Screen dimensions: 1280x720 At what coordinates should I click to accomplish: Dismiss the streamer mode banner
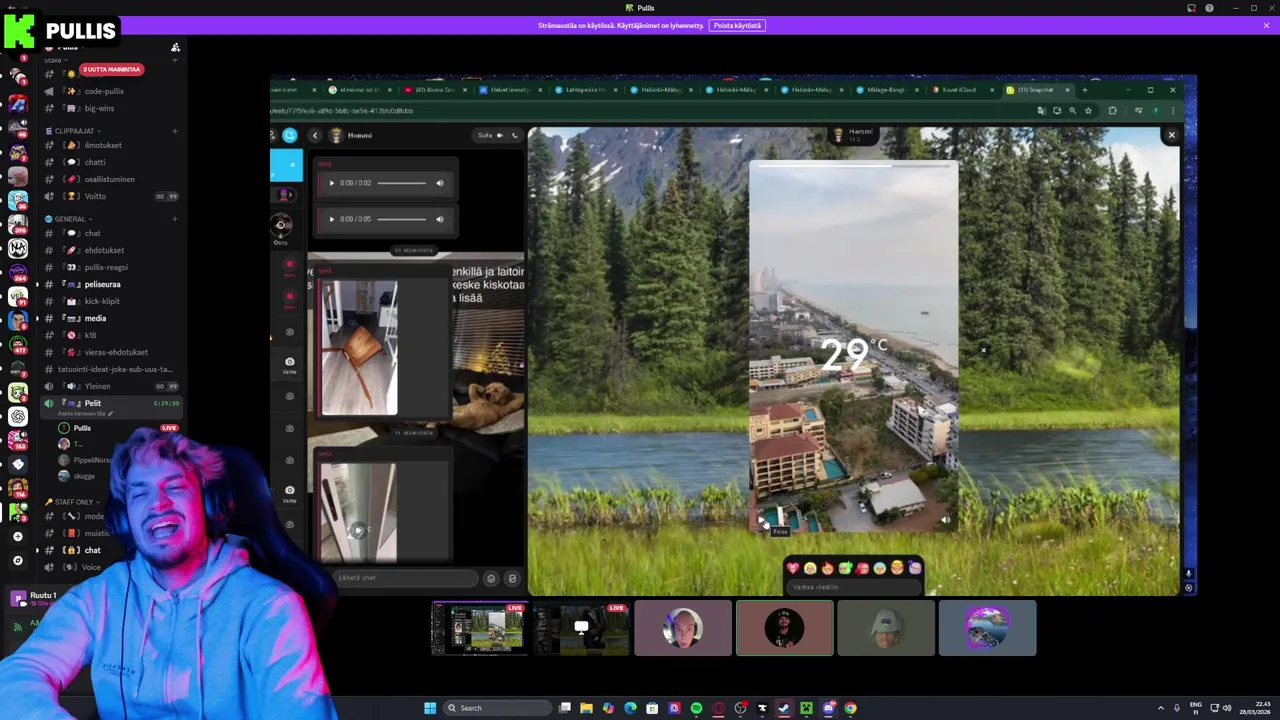pos(1266,25)
